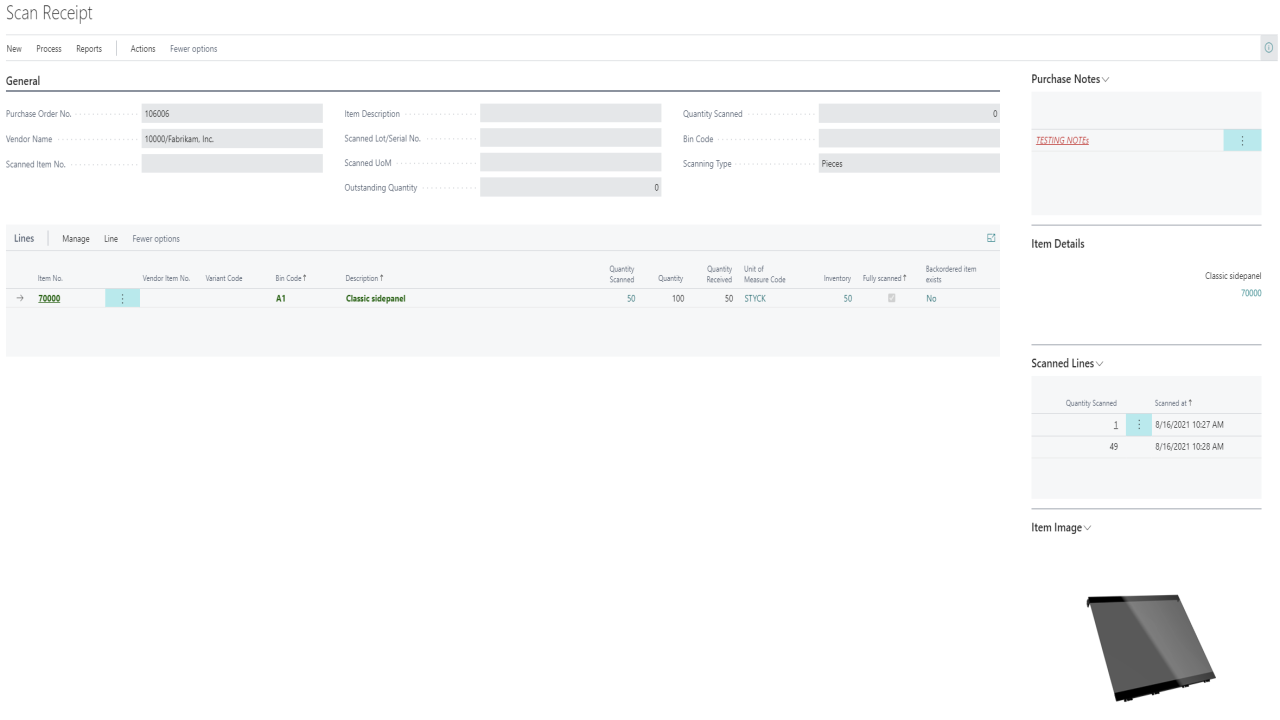Toggle the Fully scanned checkbox for item 70000

[892, 298]
